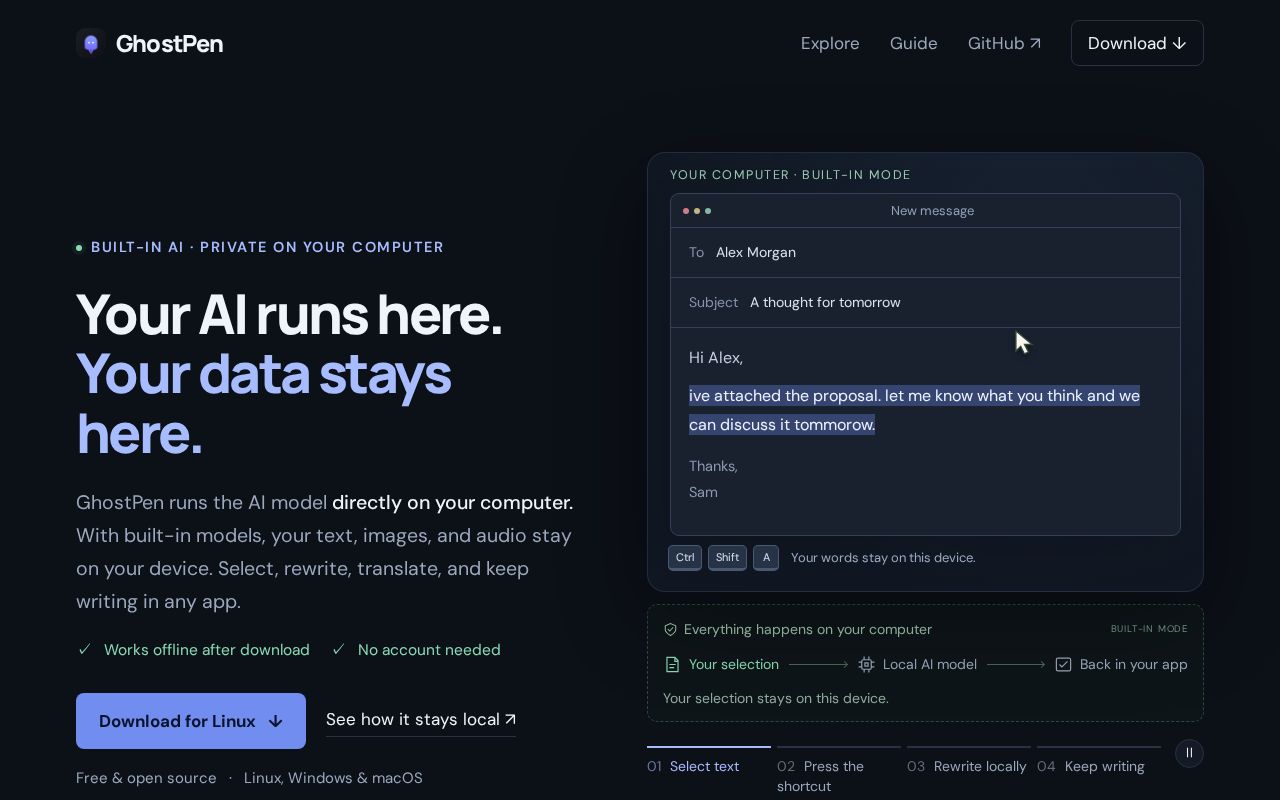Click the Everything happens on your computer text
This screenshot has width=1280, height=800.
pos(808,629)
